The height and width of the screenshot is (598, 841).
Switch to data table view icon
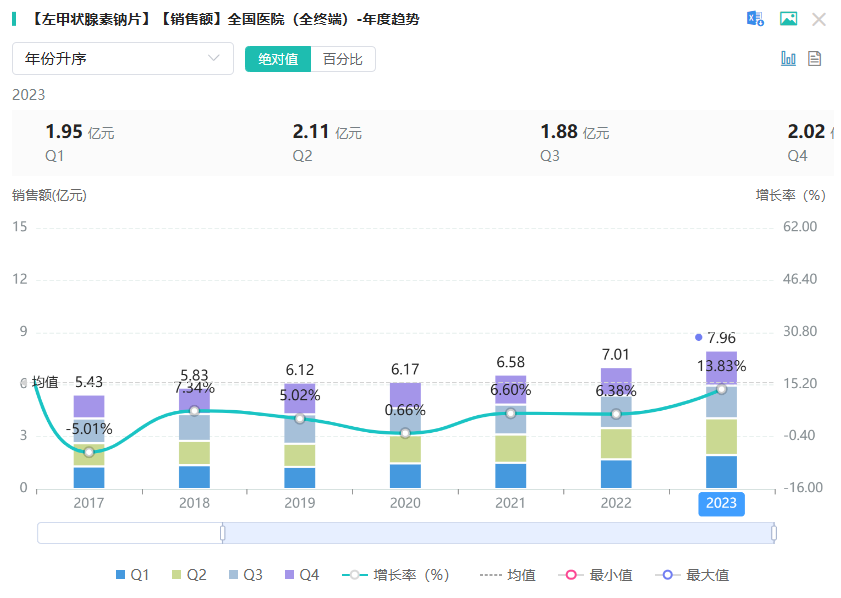point(814,58)
